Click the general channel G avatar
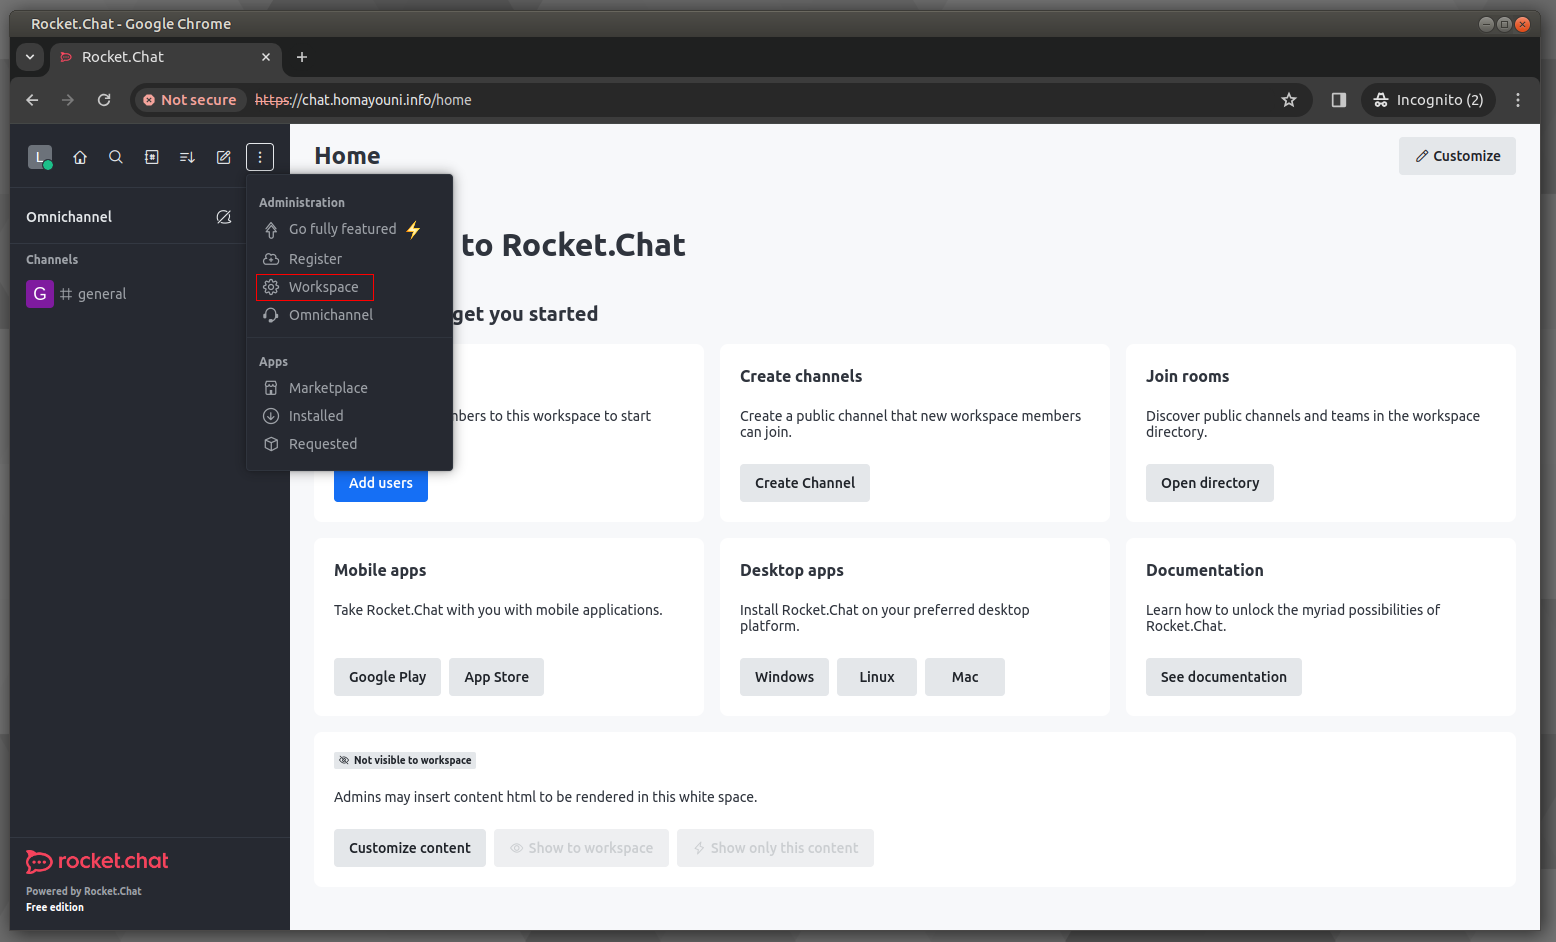This screenshot has width=1556, height=942. tap(40, 294)
